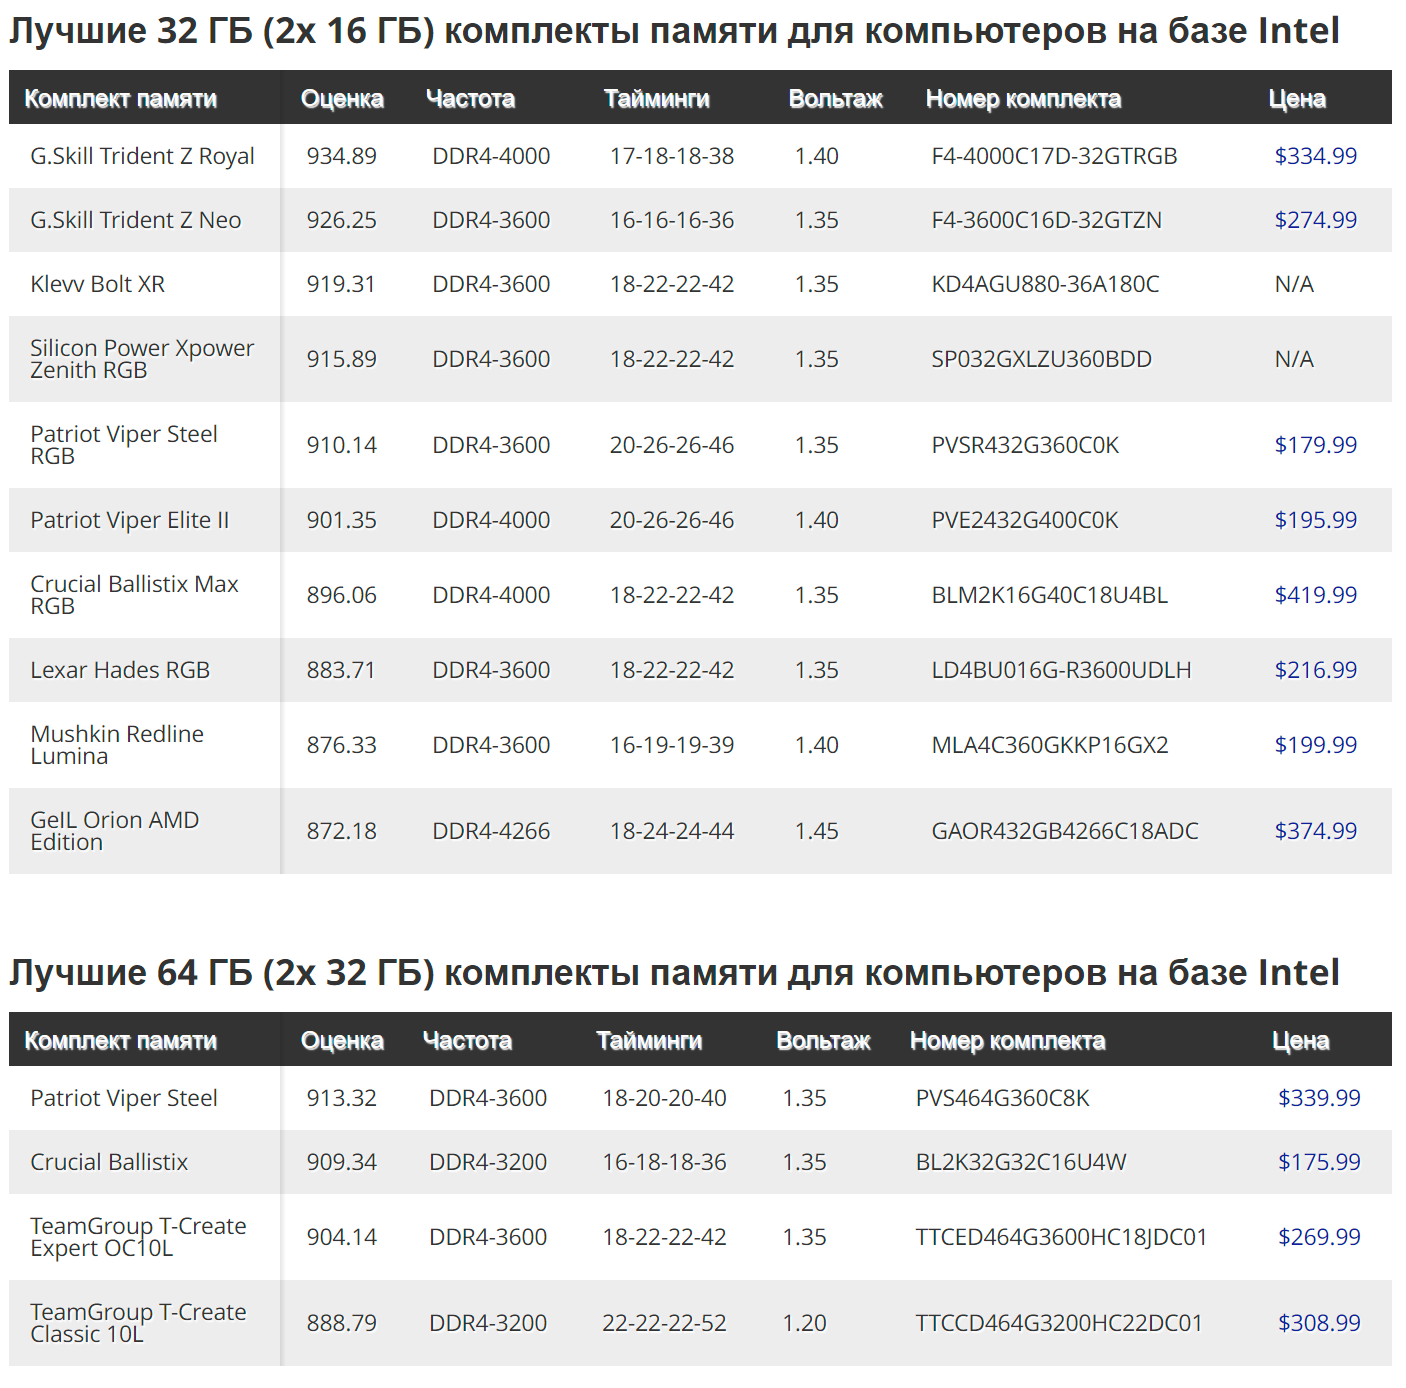Open the $216.99 Lexar Hades RGB price
Image resolution: width=1406 pixels, height=1388 pixels.
(1315, 670)
